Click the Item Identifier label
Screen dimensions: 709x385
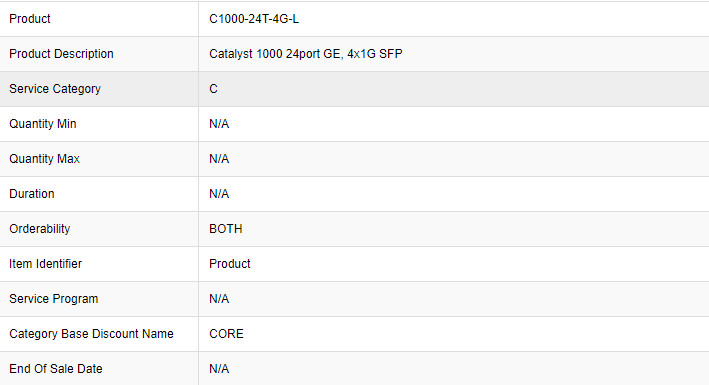(45, 264)
